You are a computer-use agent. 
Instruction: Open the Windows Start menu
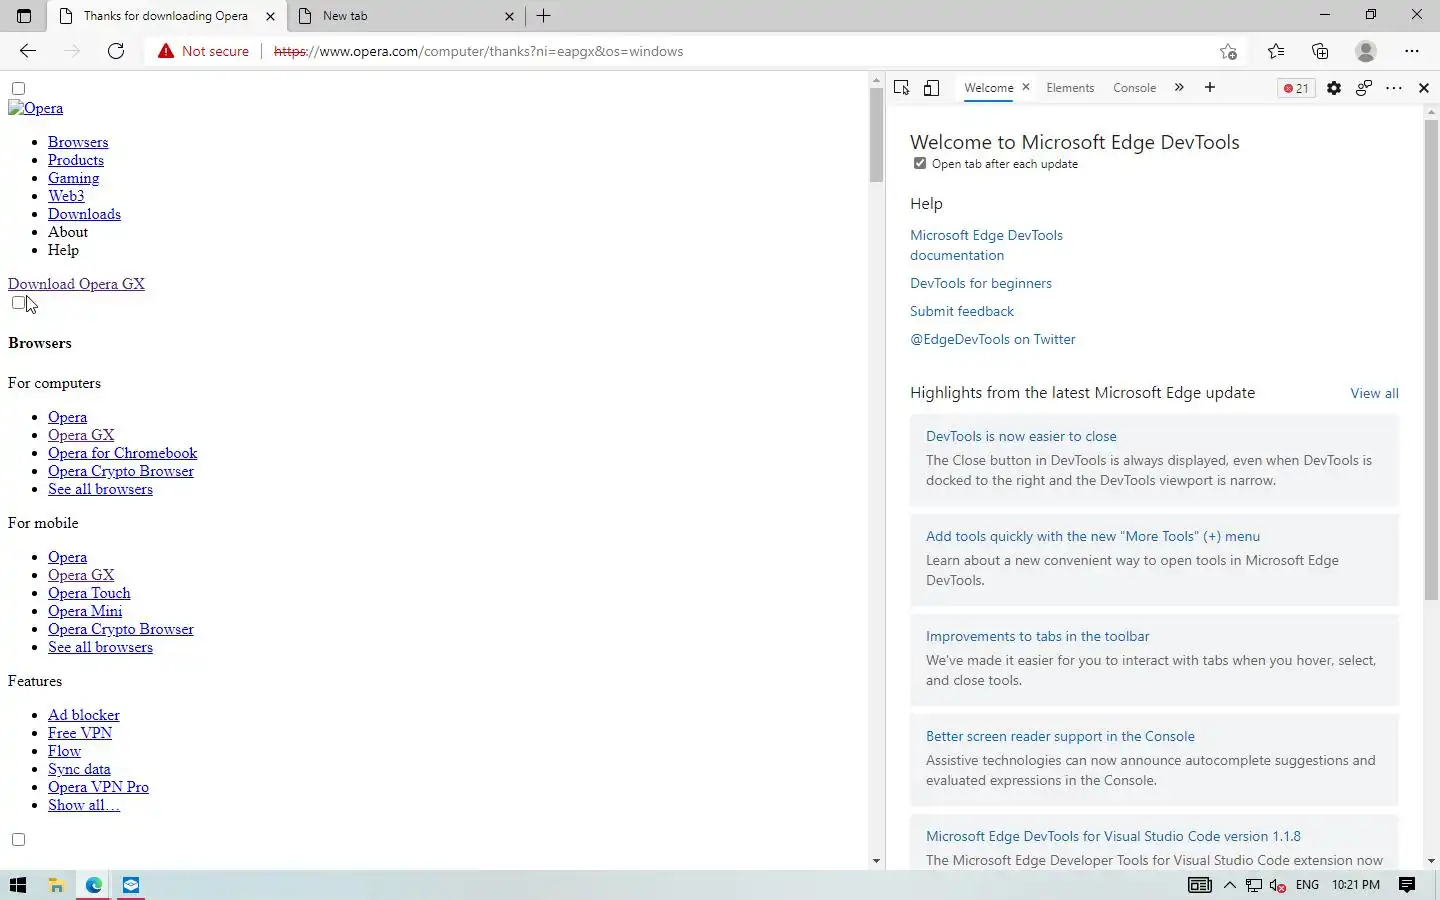18,885
